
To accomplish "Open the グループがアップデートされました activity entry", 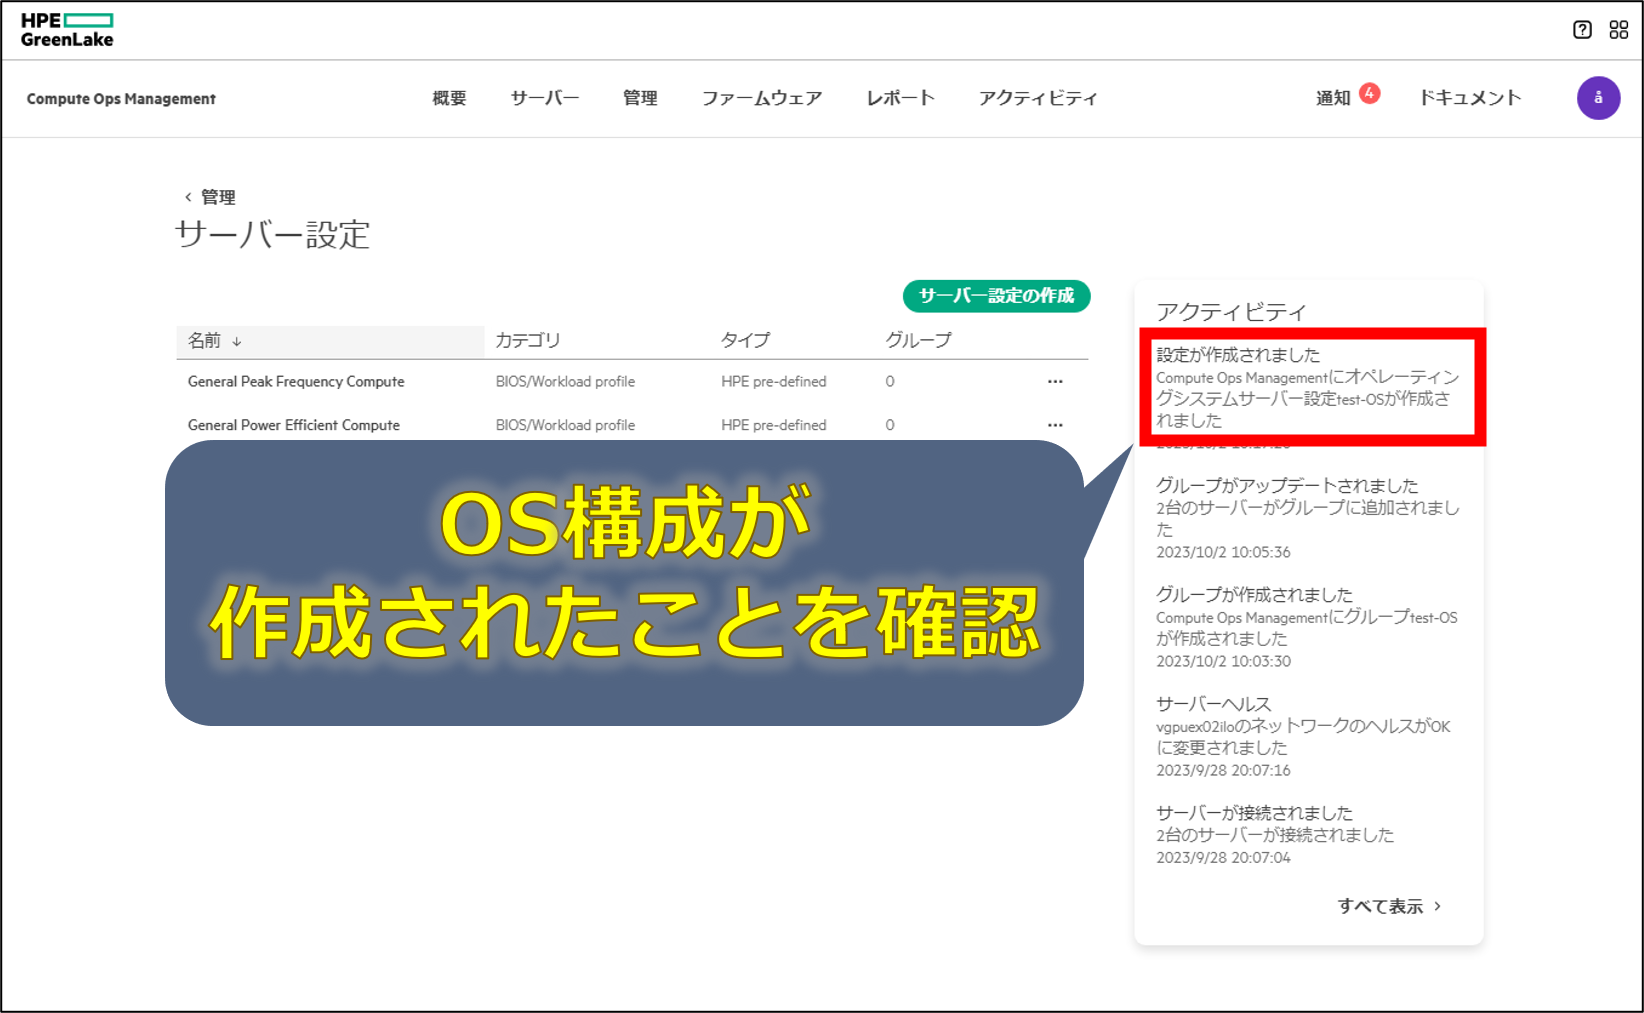I will coord(1308,518).
